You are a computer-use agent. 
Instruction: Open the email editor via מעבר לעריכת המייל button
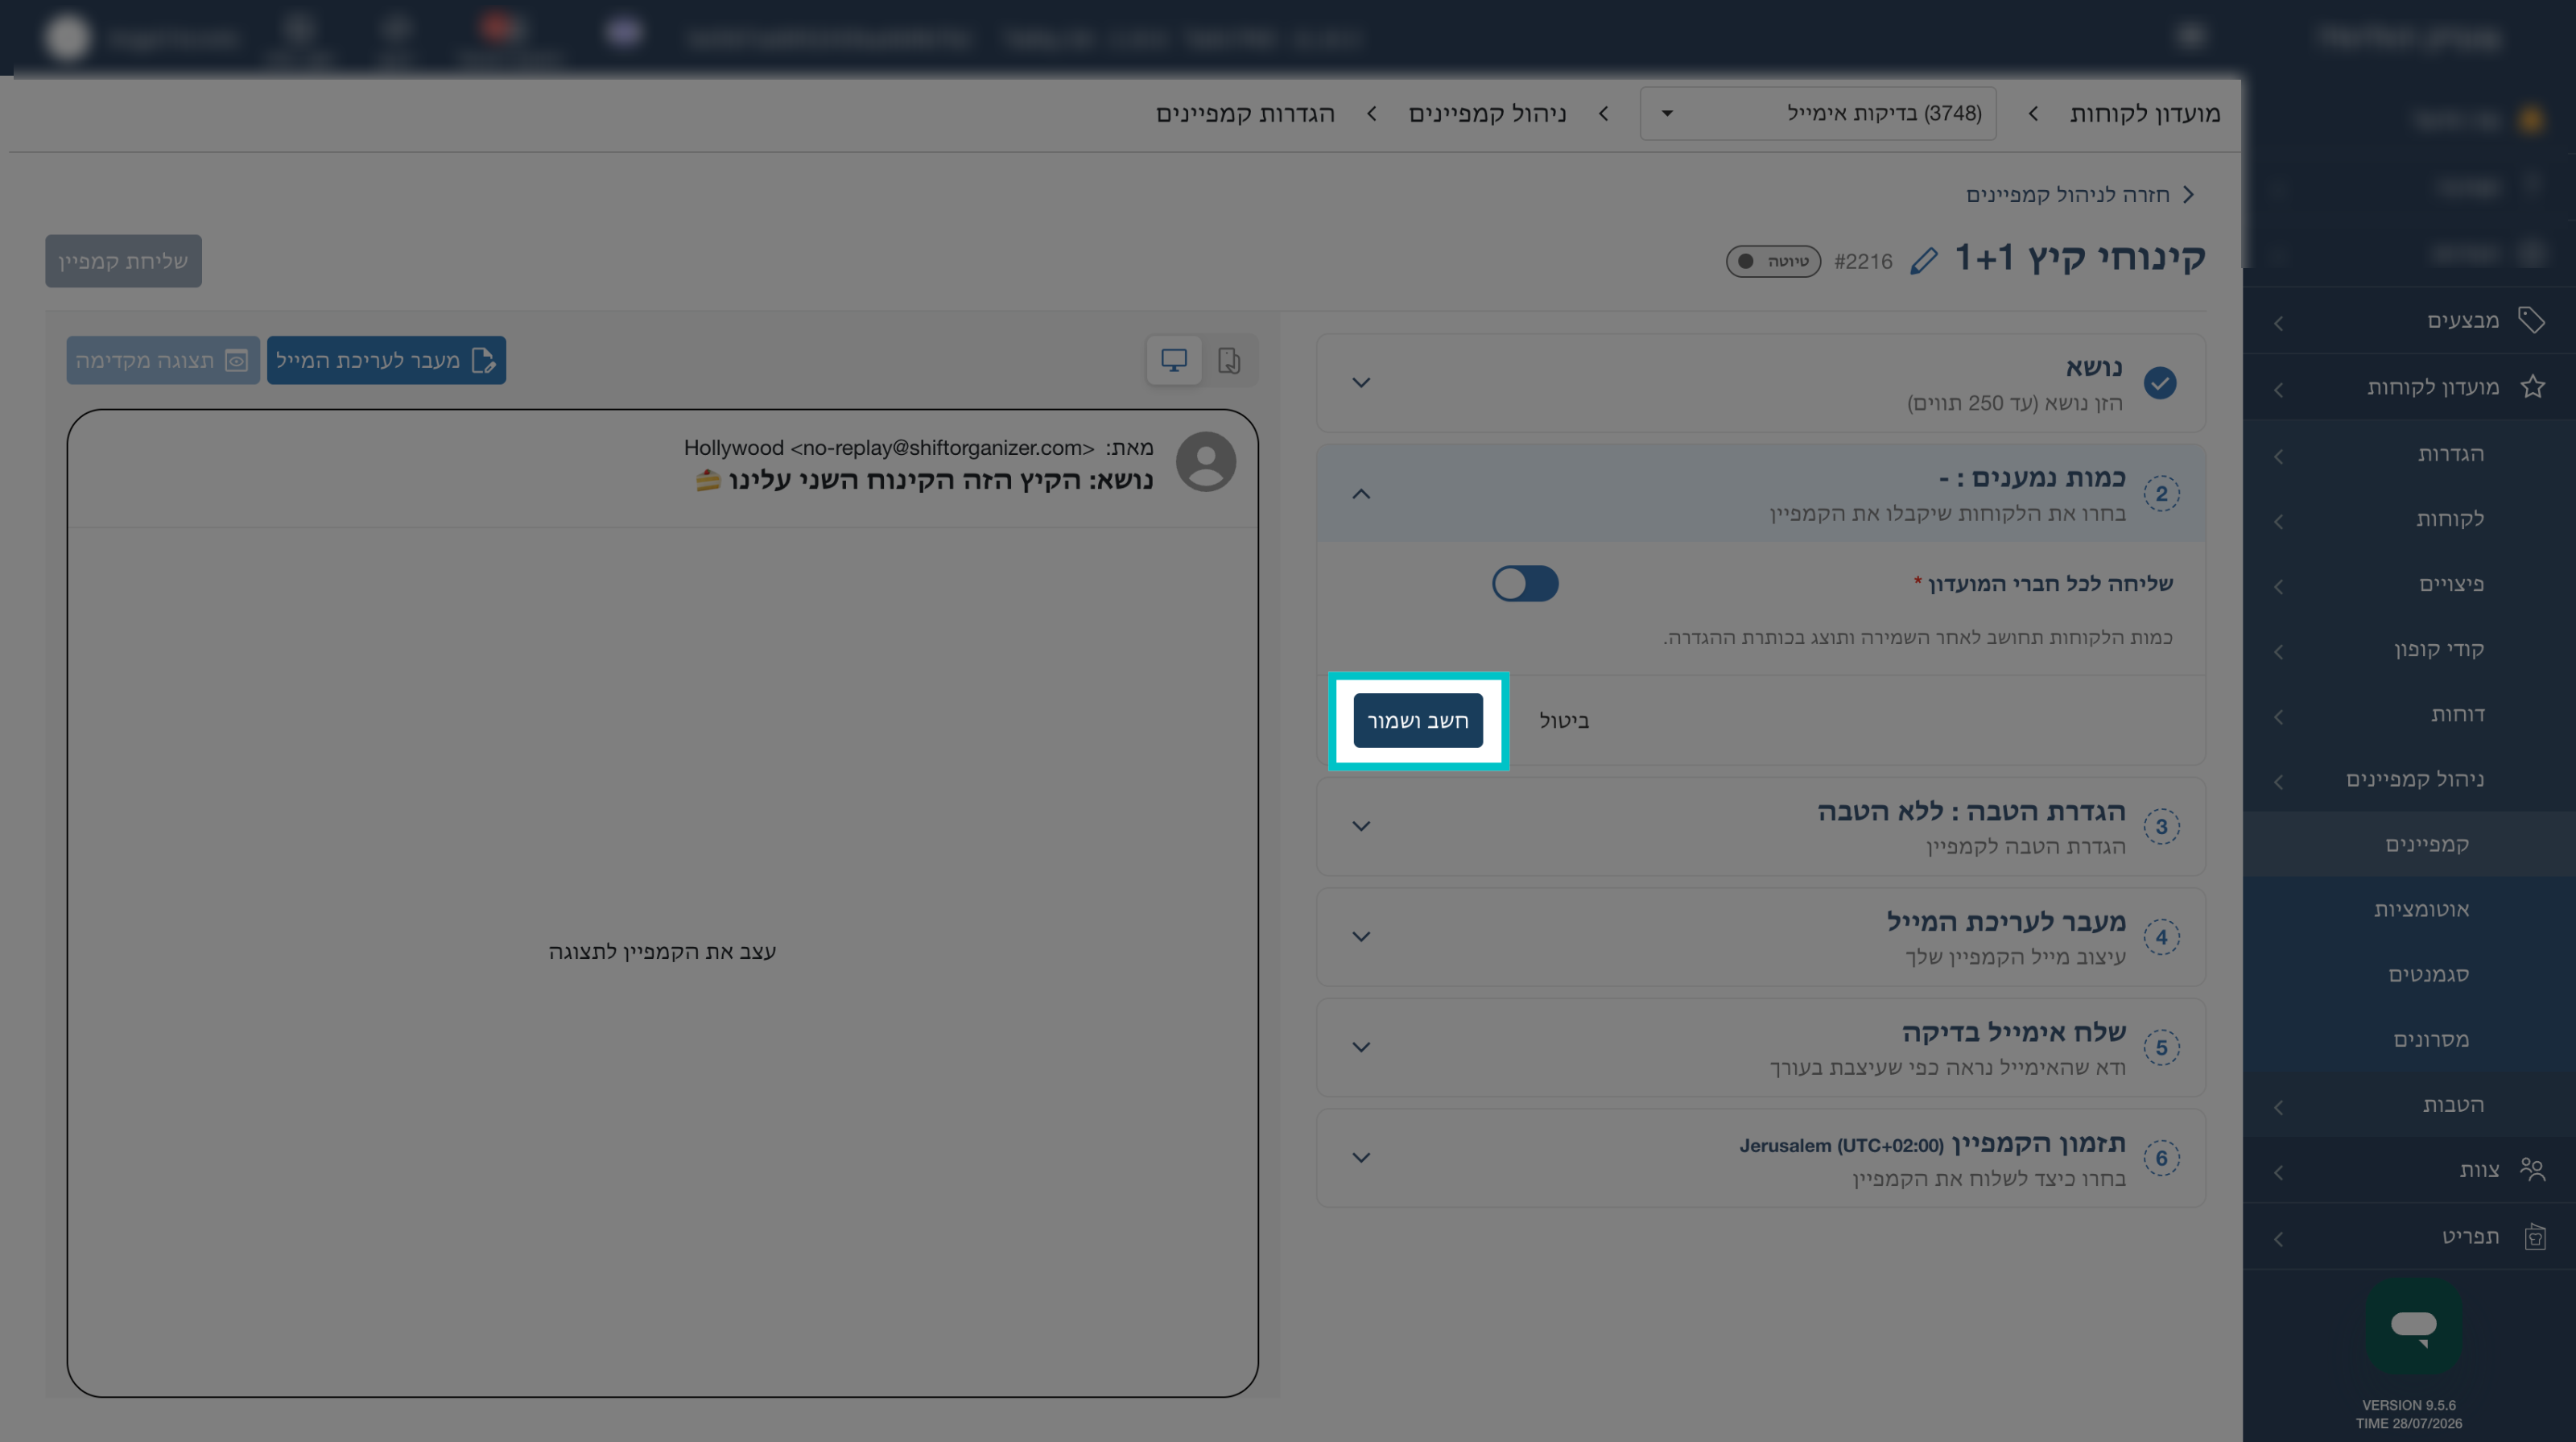pyautogui.click(x=386, y=360)
